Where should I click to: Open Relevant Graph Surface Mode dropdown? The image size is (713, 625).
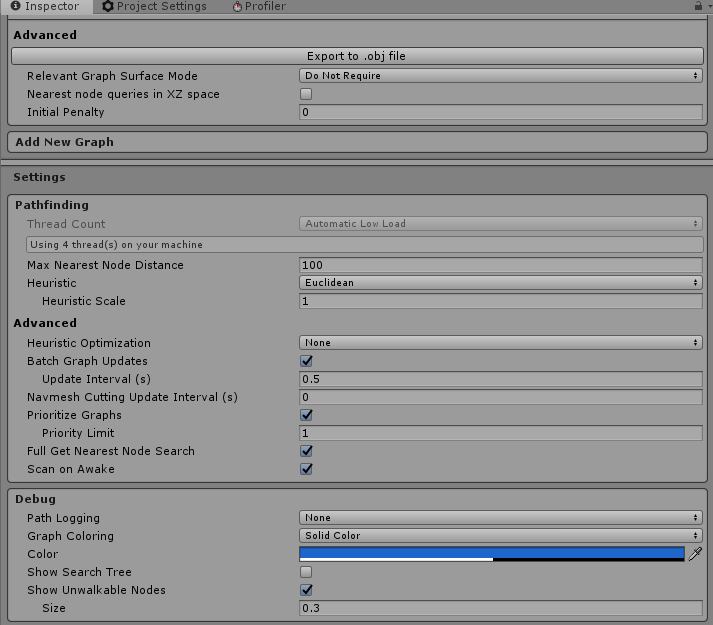click(x=501, y=76)
